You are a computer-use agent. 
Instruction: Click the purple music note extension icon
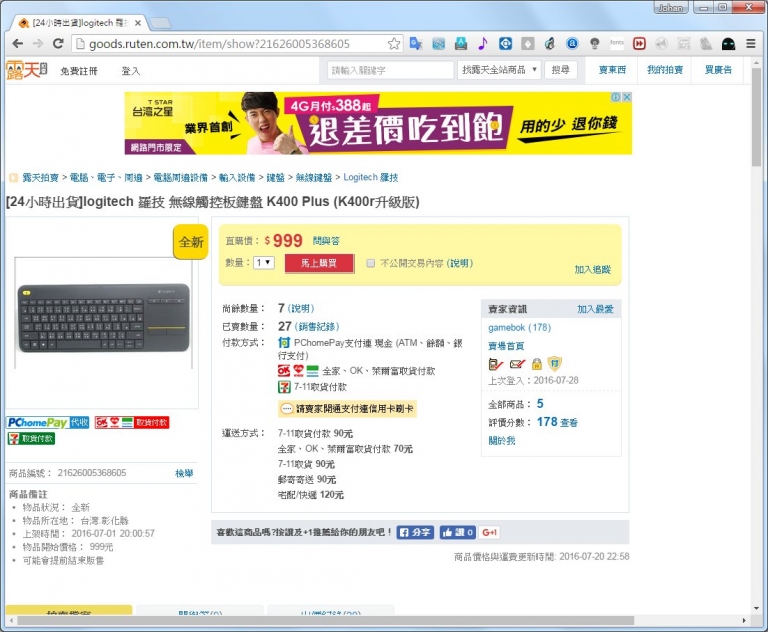point(482,44)
